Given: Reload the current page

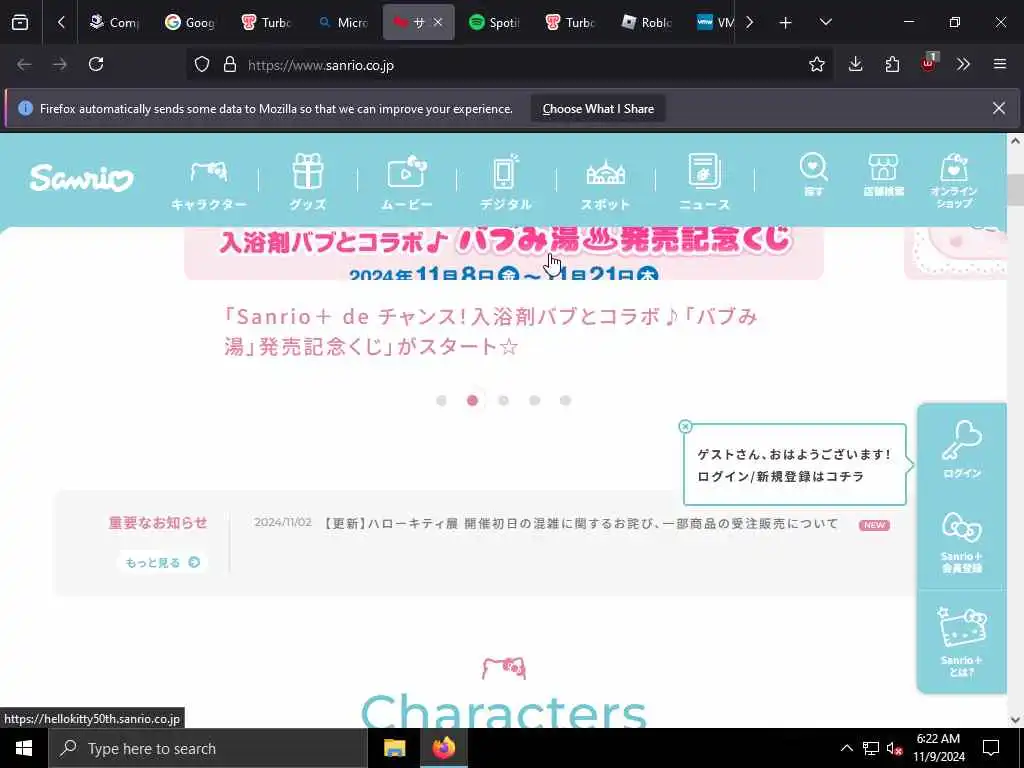Looking at the screenshot, I should (x=96, y=64).
